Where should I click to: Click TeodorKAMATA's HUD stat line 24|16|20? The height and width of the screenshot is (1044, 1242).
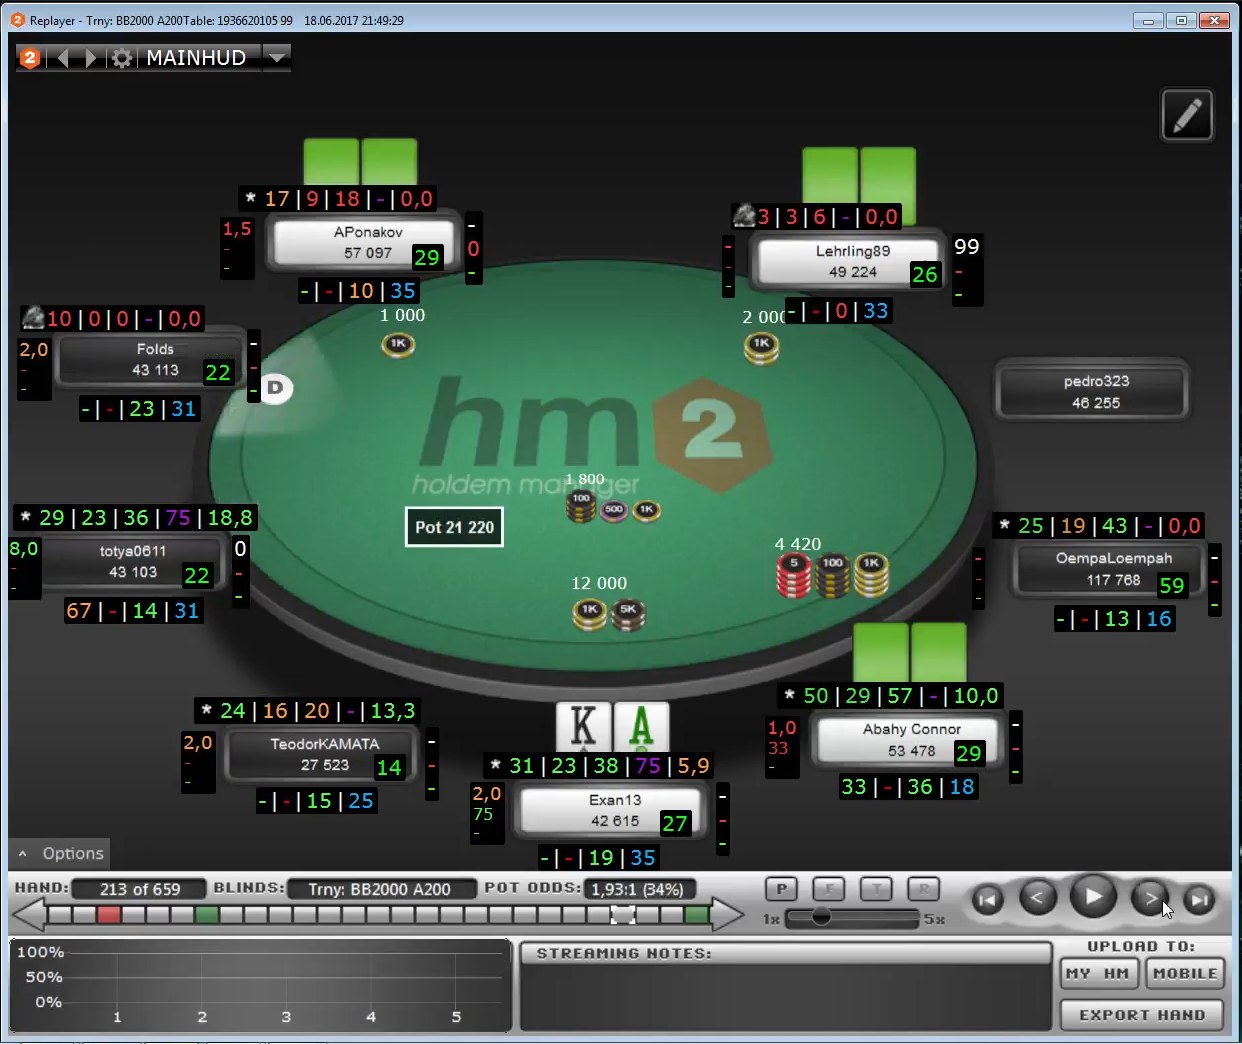click(307, 710)
